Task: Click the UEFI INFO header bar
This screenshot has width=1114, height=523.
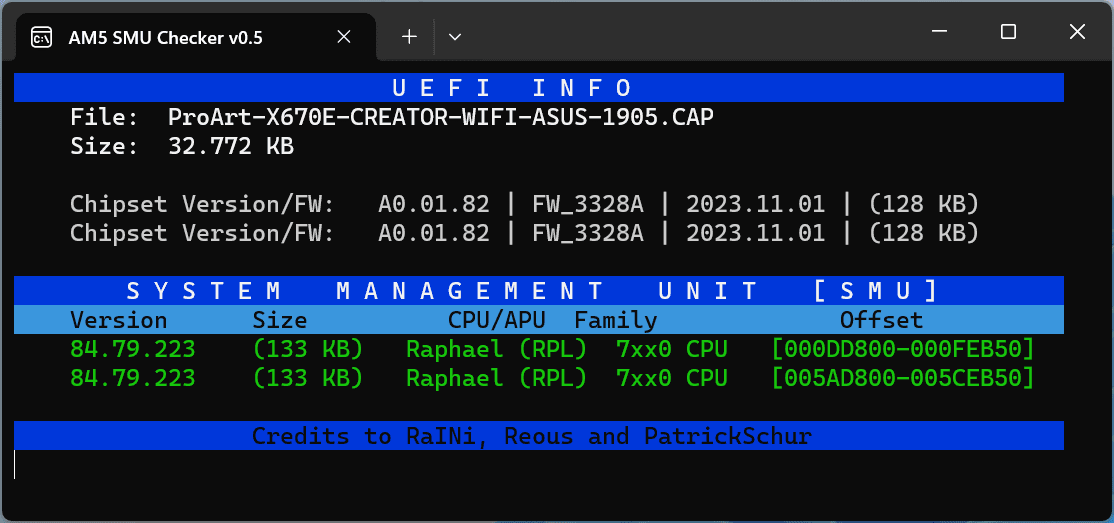Action: click(x=539, y=88)
